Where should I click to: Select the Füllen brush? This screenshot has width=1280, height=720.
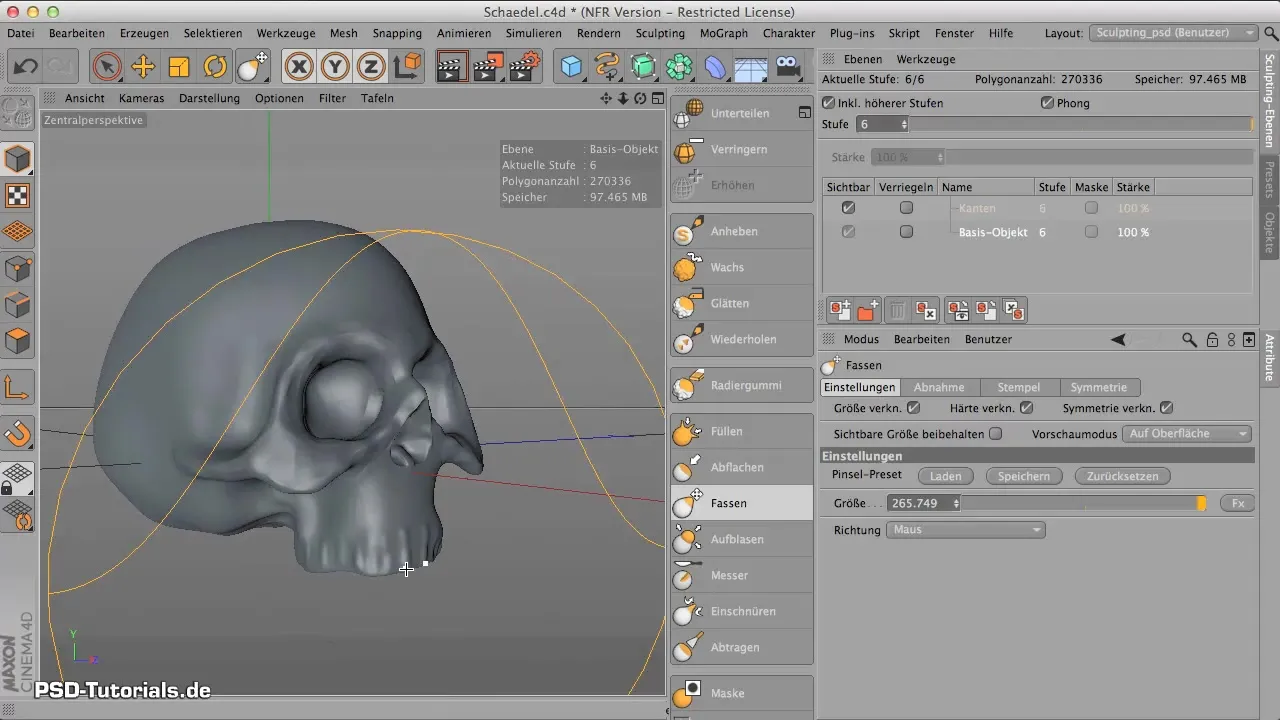(x=741, y=431)
